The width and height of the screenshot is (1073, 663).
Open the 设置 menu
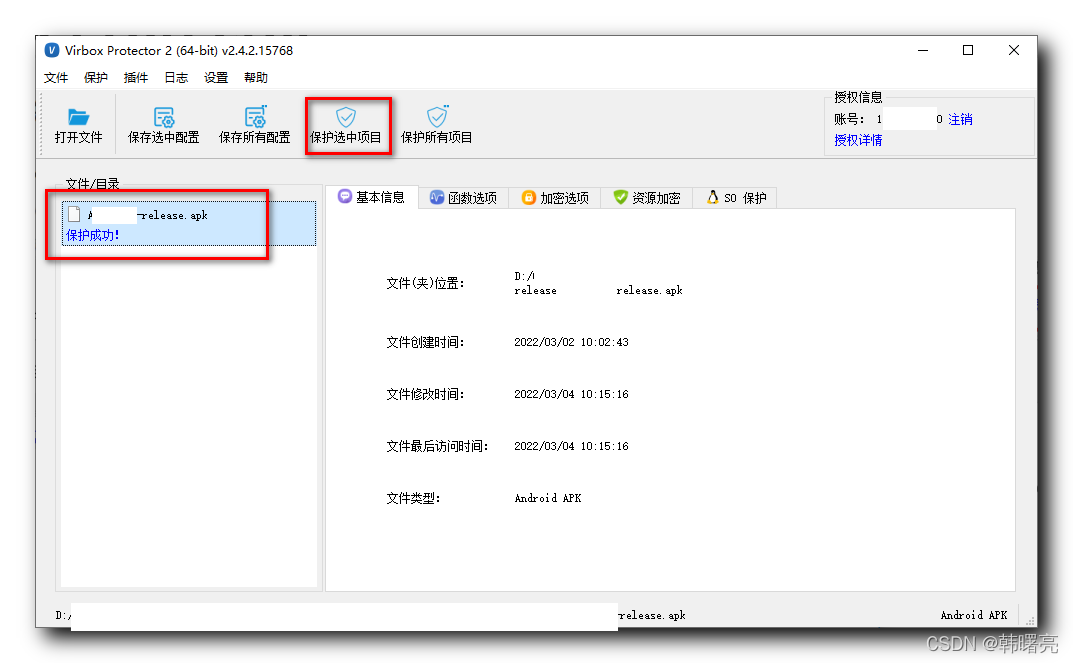point(216,77)
